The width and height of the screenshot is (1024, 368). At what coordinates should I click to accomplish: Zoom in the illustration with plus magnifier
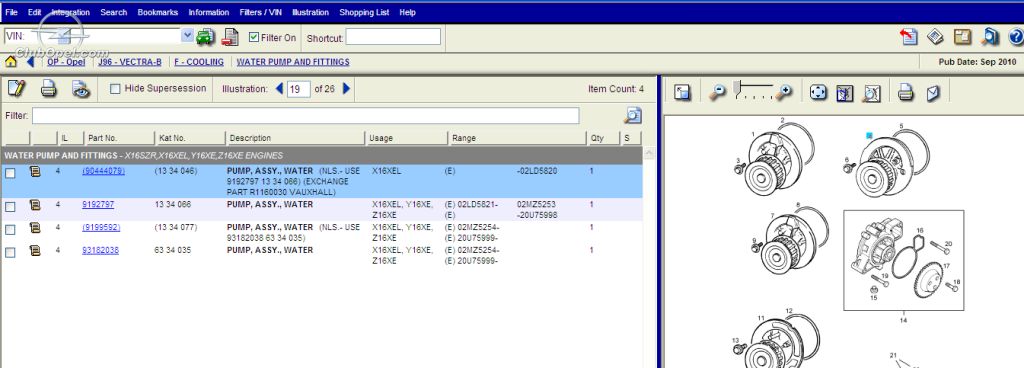pyautogui.click(x=784, y=93)
